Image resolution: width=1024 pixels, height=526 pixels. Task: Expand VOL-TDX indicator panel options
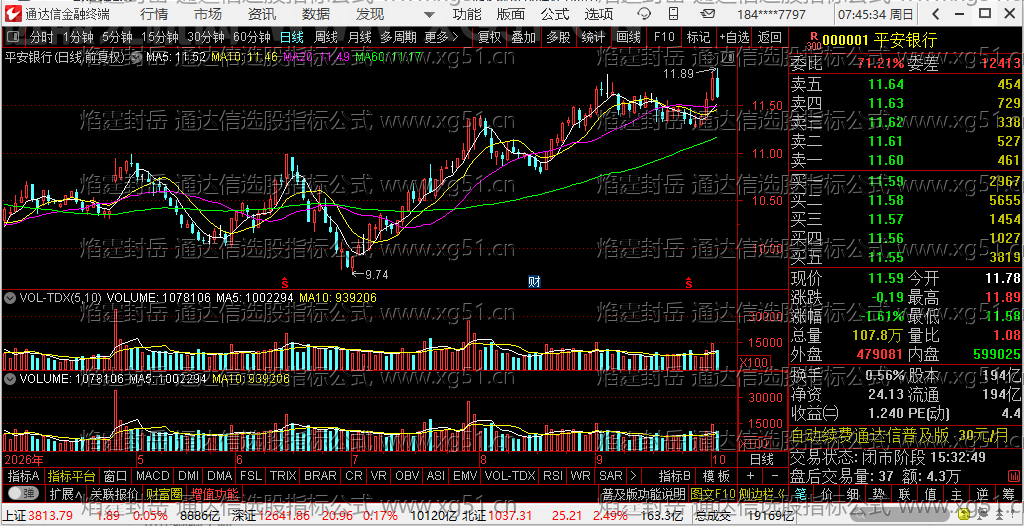pyautogui.click(x=10, y=297)
